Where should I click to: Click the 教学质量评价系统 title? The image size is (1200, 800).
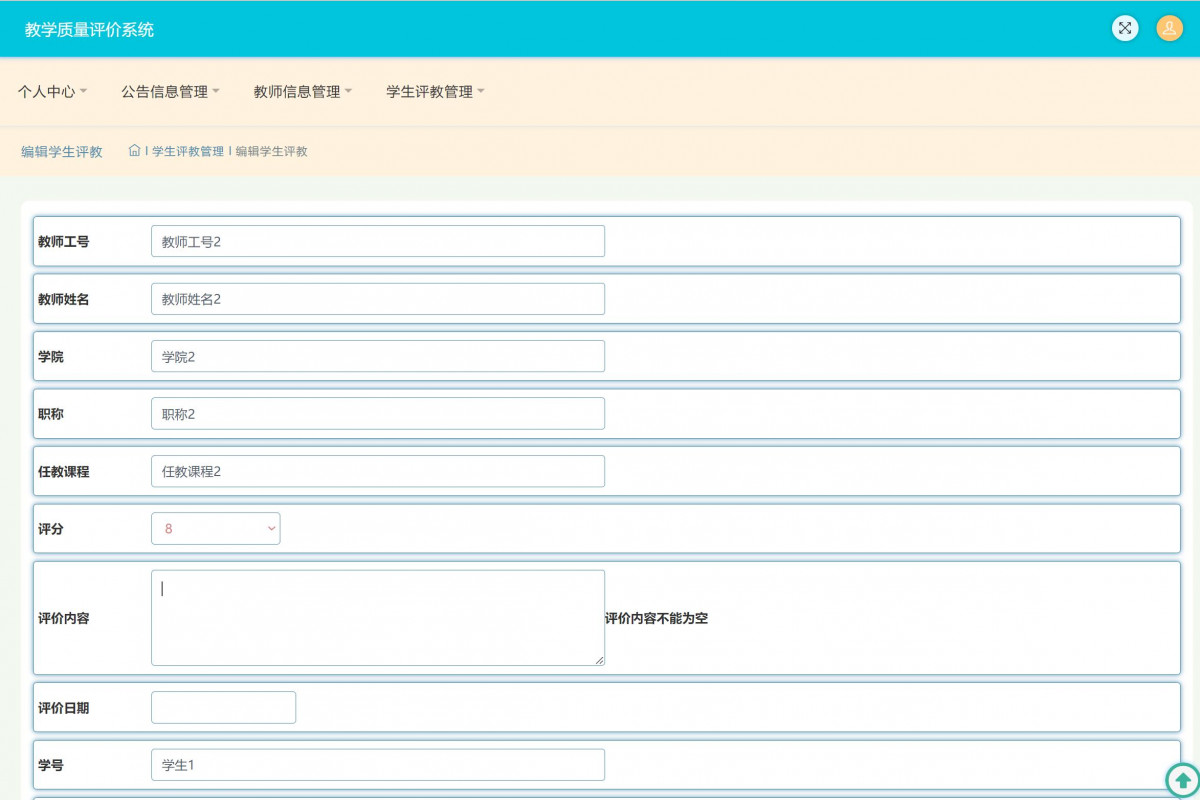point(89,30)
